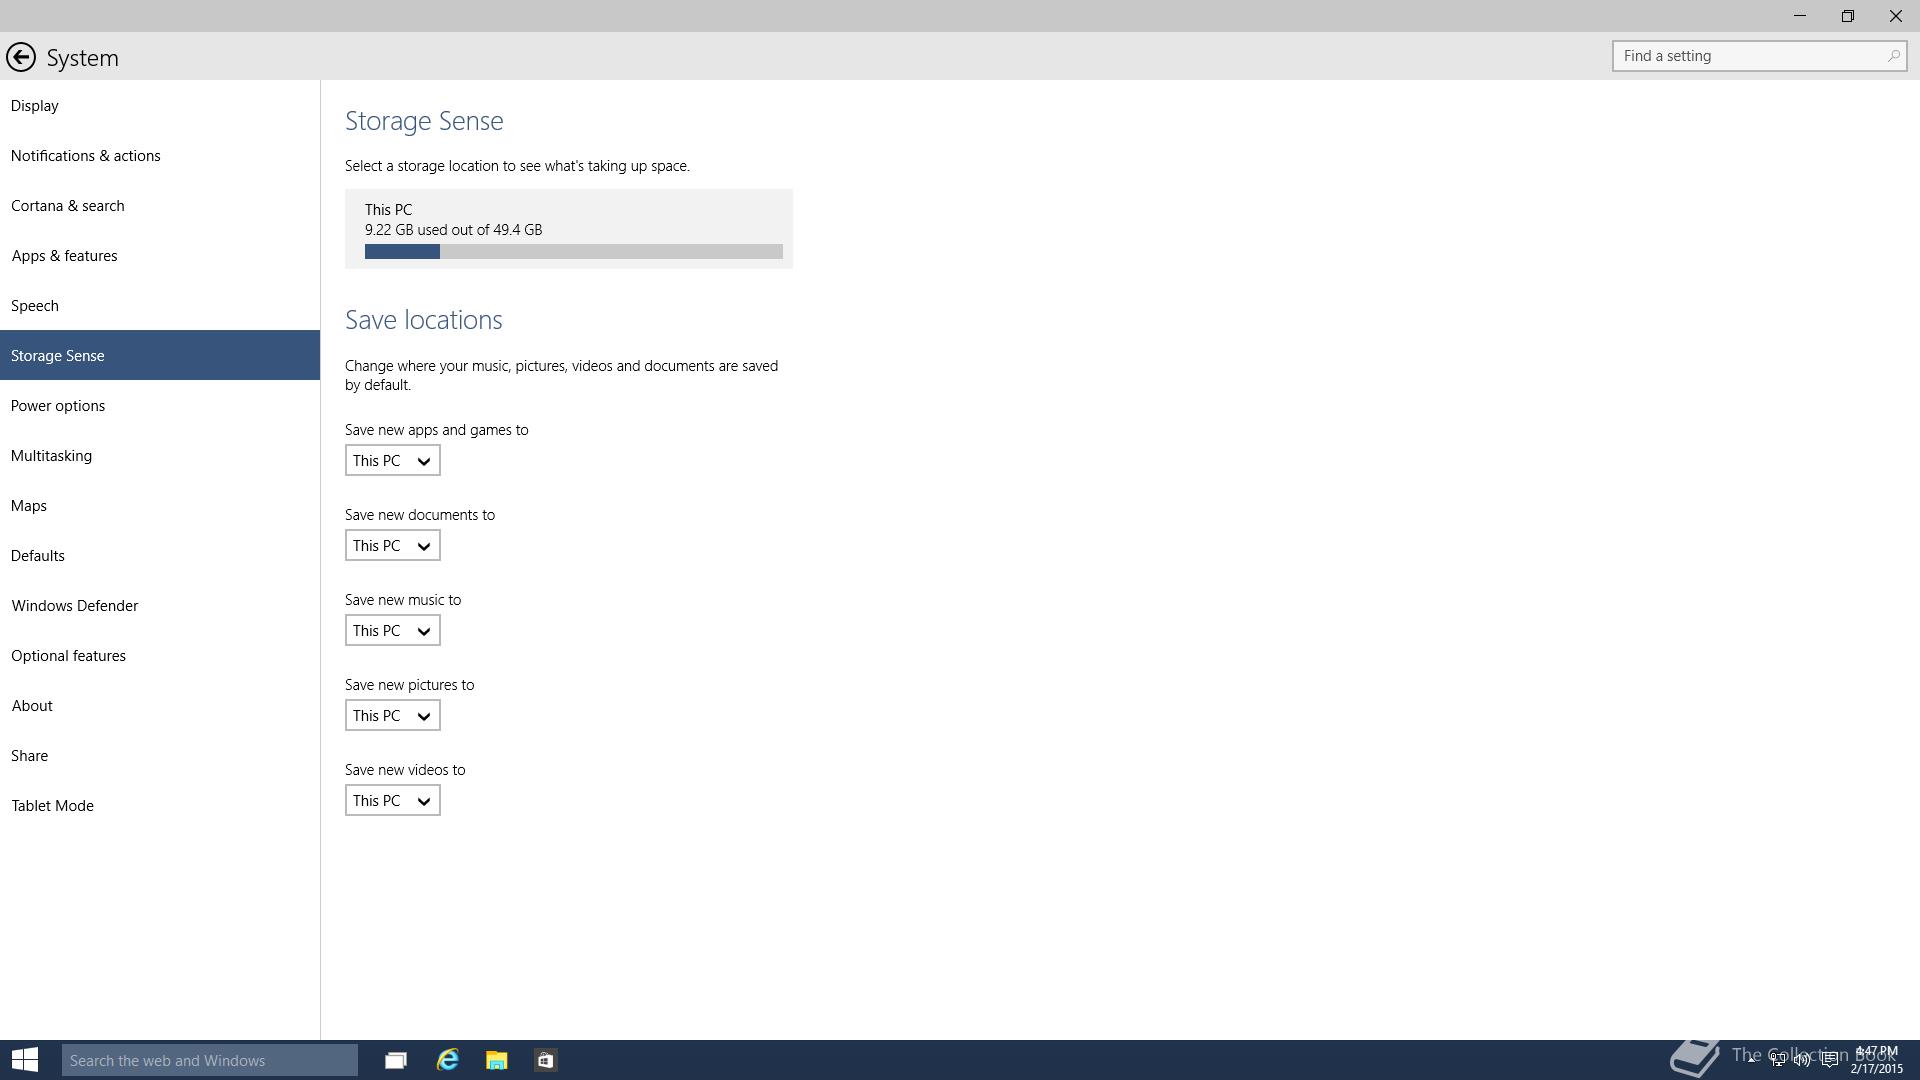Viewport: 1920px width, 1080px height.
Task: Go back using the System back arrow
Action: point(21,57)
